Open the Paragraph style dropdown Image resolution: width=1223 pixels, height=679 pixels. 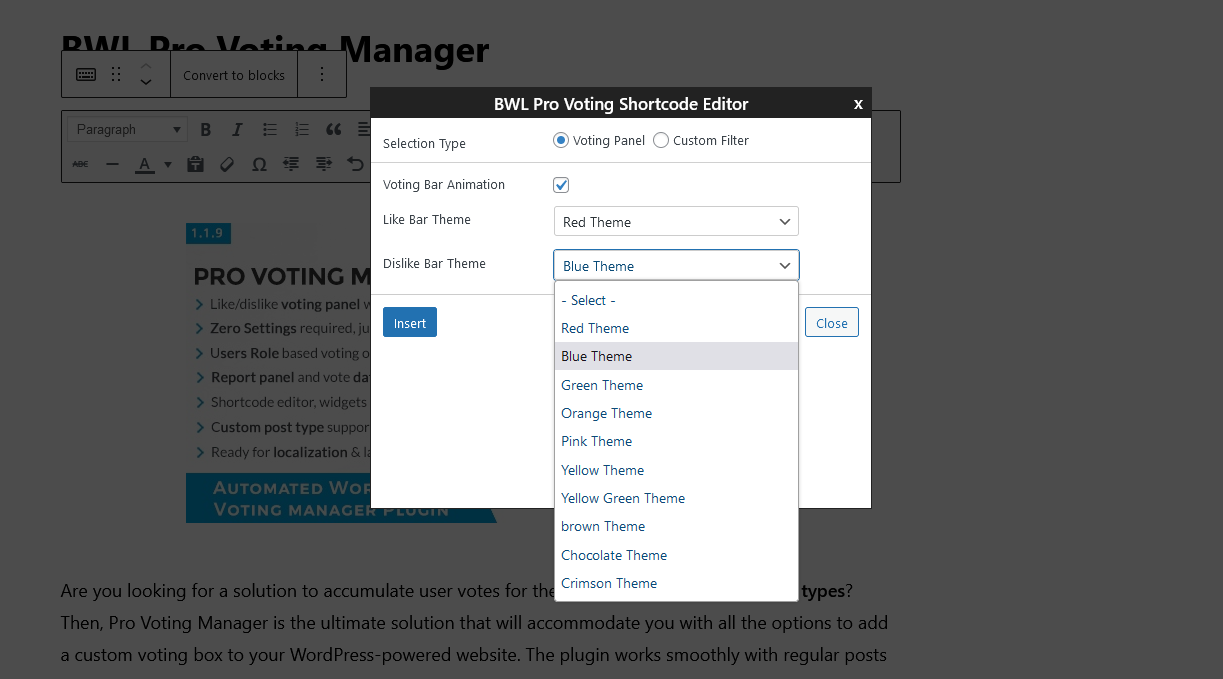click(x=127, y=128)
